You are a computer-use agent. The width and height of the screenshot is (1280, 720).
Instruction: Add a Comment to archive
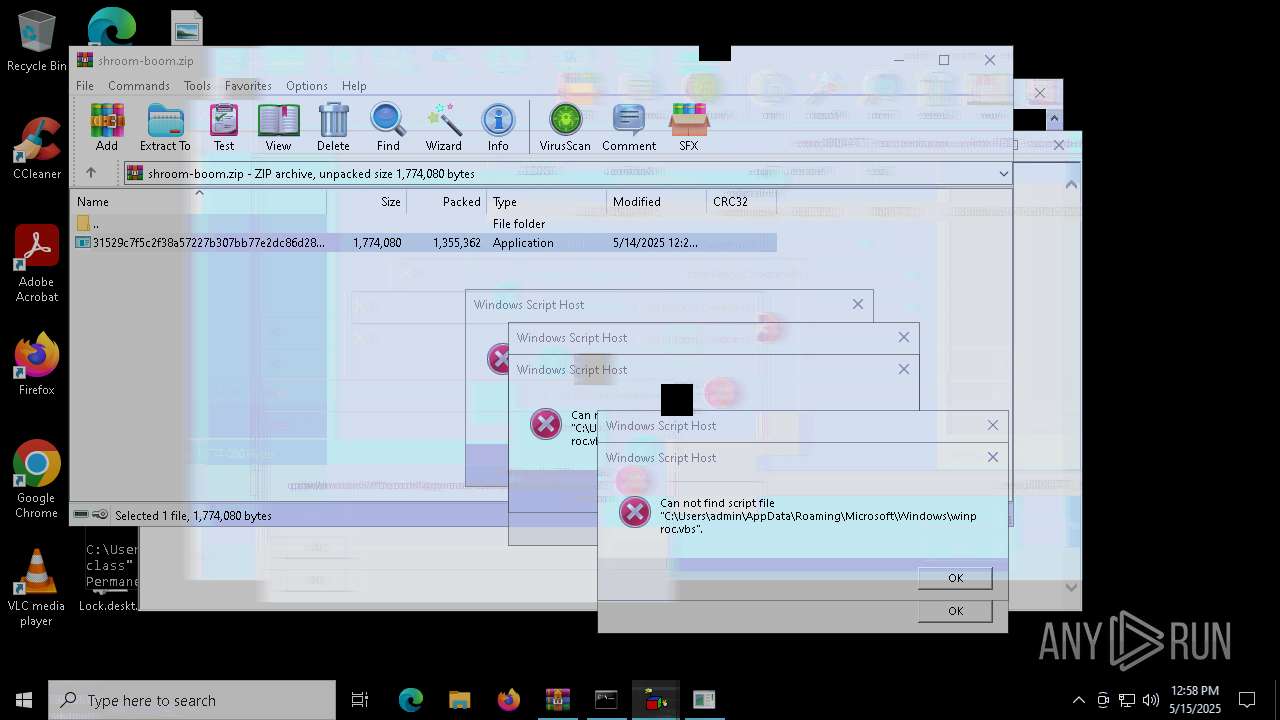629,127
